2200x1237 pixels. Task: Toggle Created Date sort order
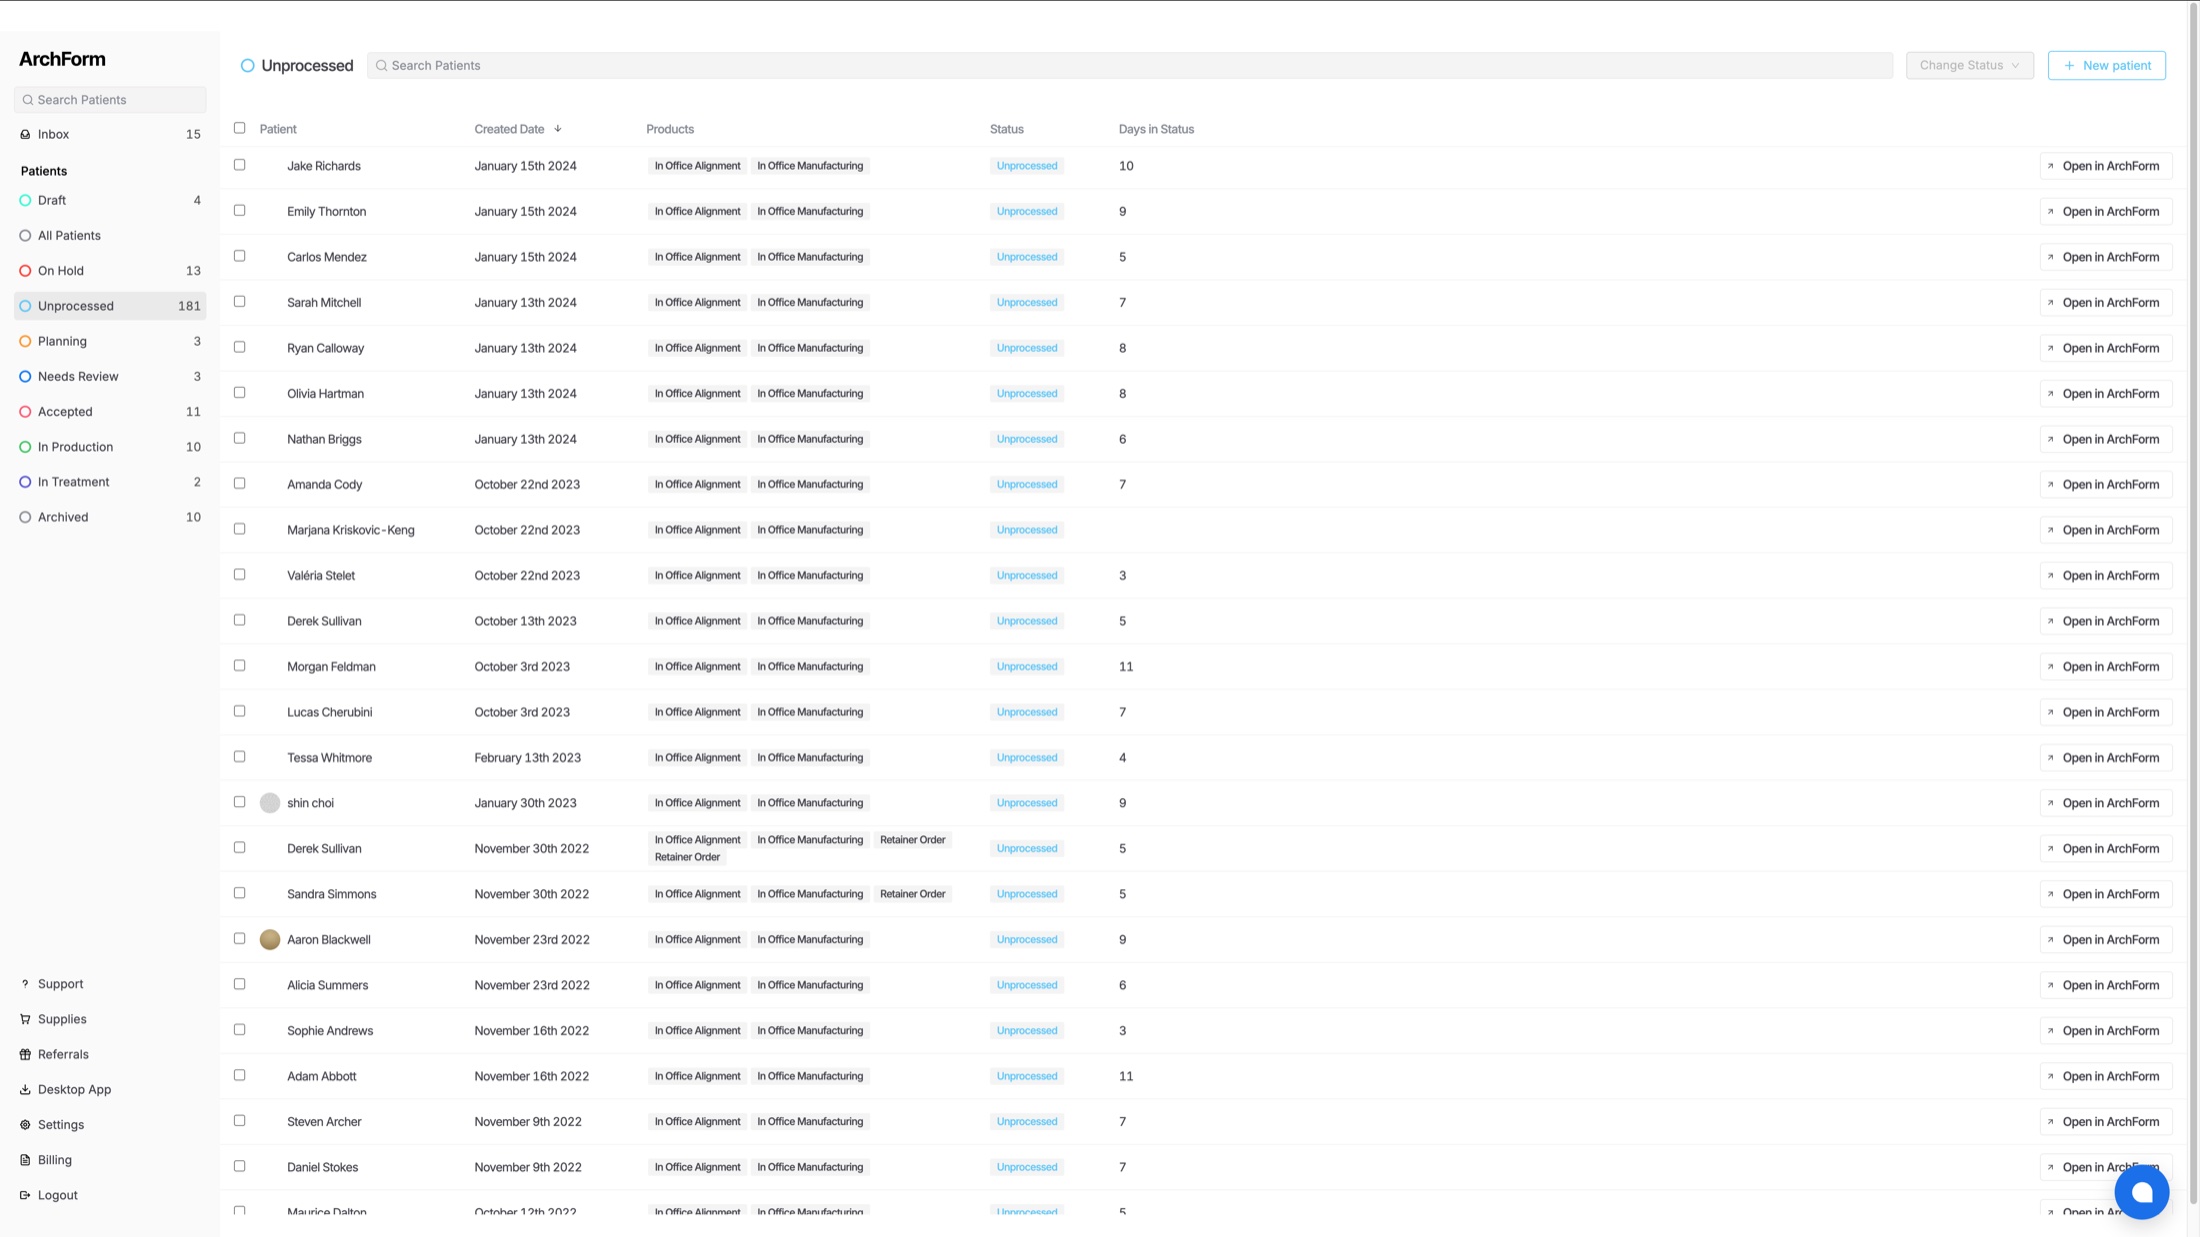[x=558, y=128]
